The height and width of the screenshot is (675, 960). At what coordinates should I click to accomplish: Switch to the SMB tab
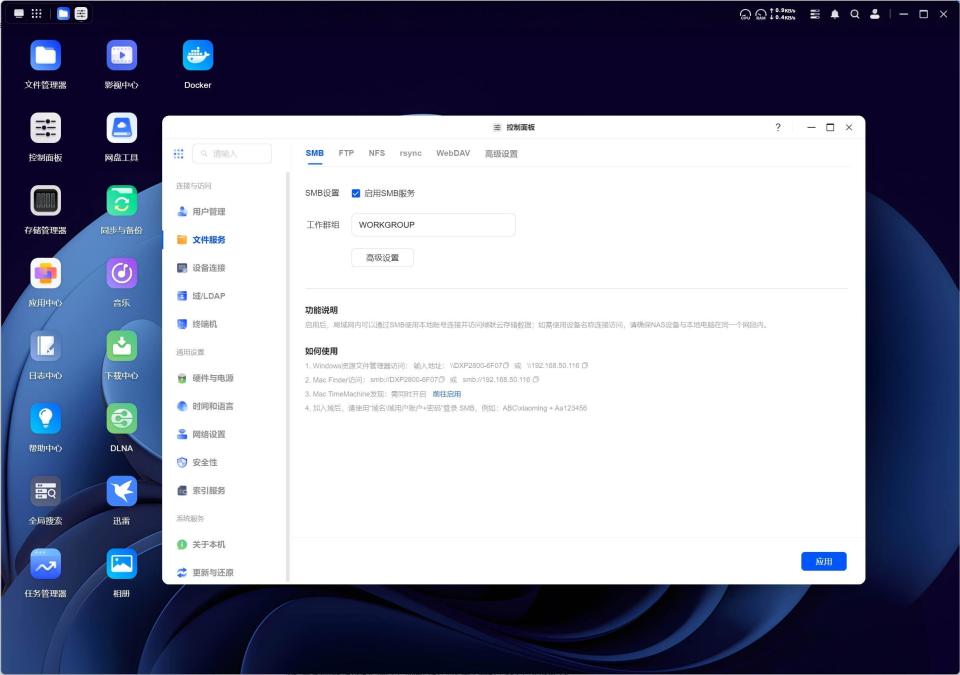tap(315, 153)
